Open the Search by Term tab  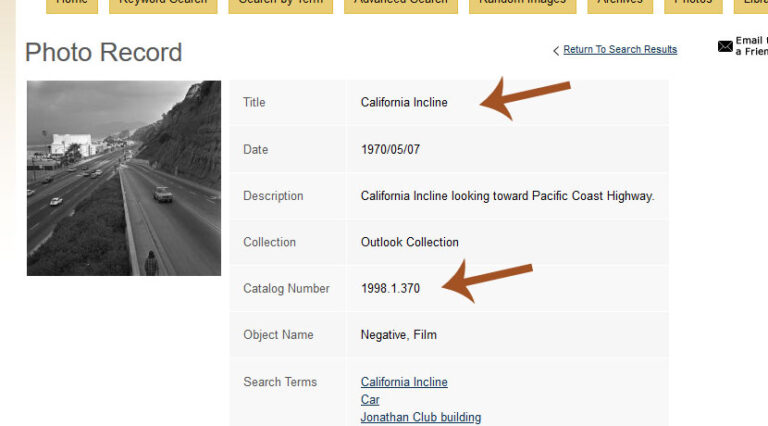(281, 5)
